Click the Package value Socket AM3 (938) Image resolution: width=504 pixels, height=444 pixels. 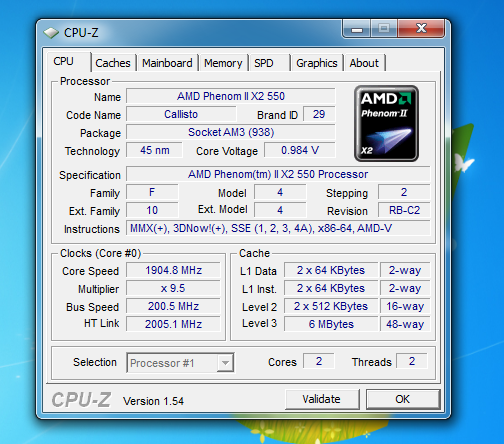point(231,132)
